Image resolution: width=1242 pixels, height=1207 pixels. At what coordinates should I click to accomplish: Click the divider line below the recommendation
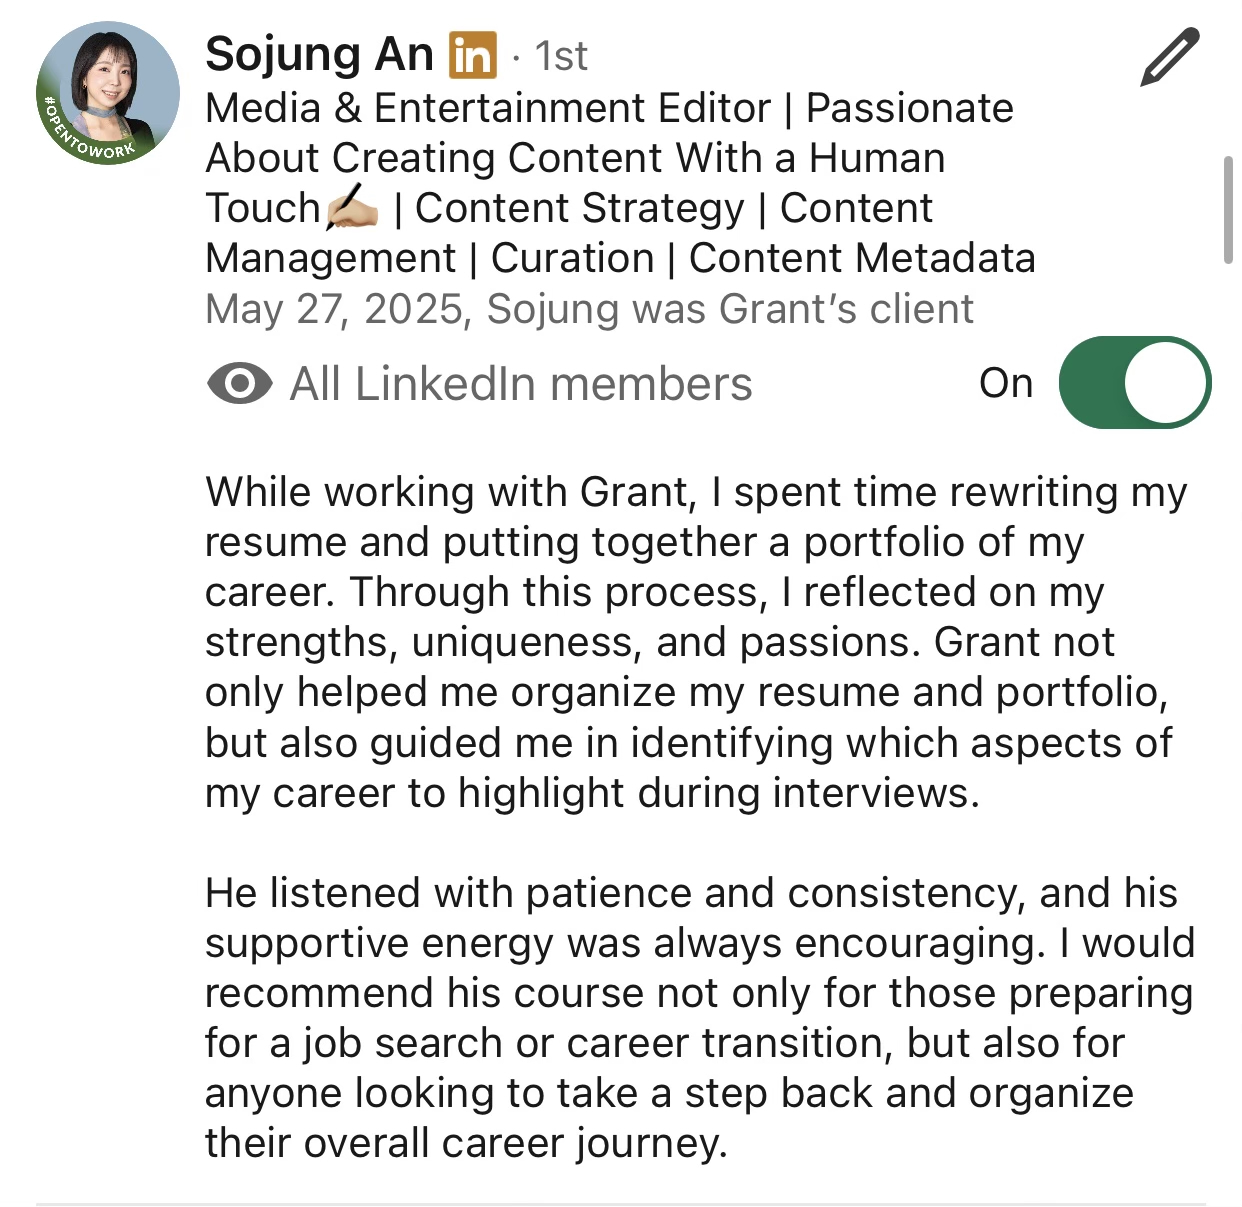pyautogui.click(x=621, y=1203)
